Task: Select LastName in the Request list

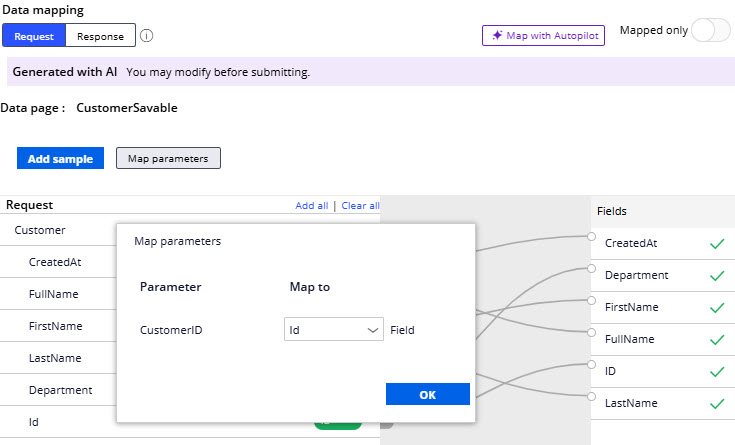Action: [55, 358]
